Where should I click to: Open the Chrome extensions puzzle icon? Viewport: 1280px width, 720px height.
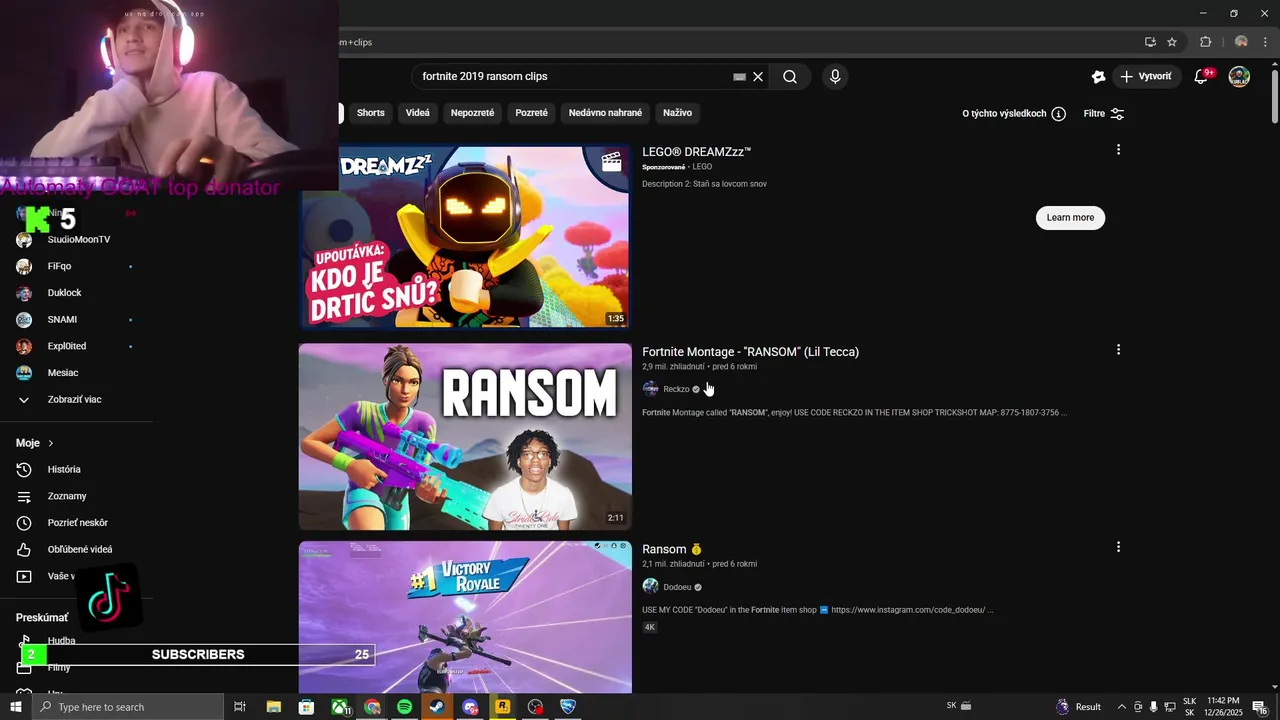pyautogui.click(x=1205, y=42)
